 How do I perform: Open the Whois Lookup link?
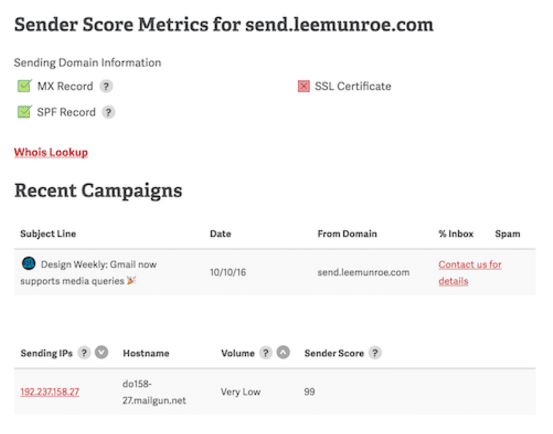tap(51, 152)
